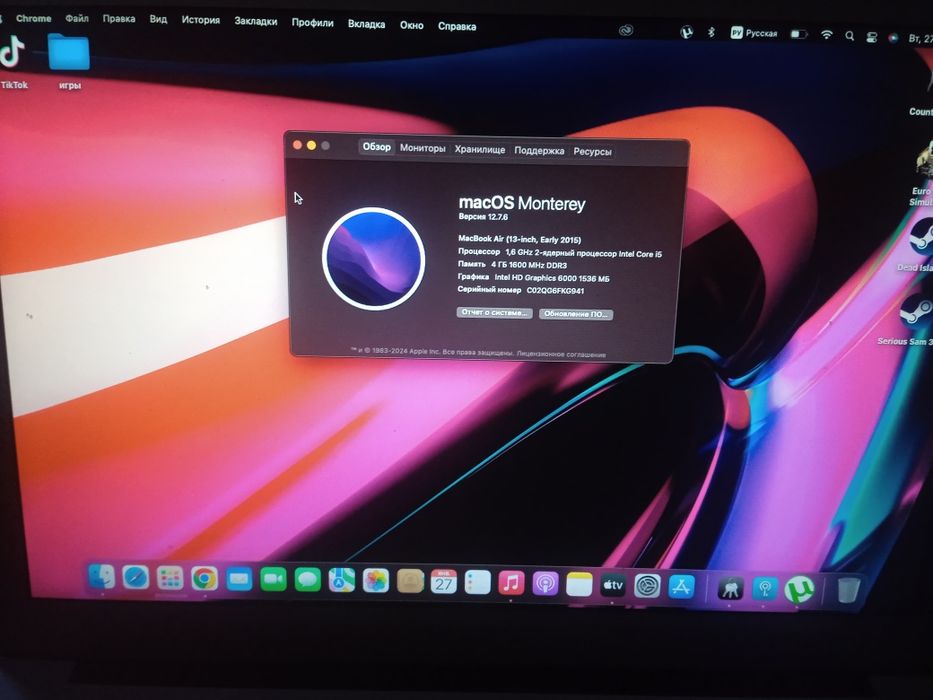Activate Siri from the menu bar
This screenshot has height=700, width=933.
pos(893,38)
